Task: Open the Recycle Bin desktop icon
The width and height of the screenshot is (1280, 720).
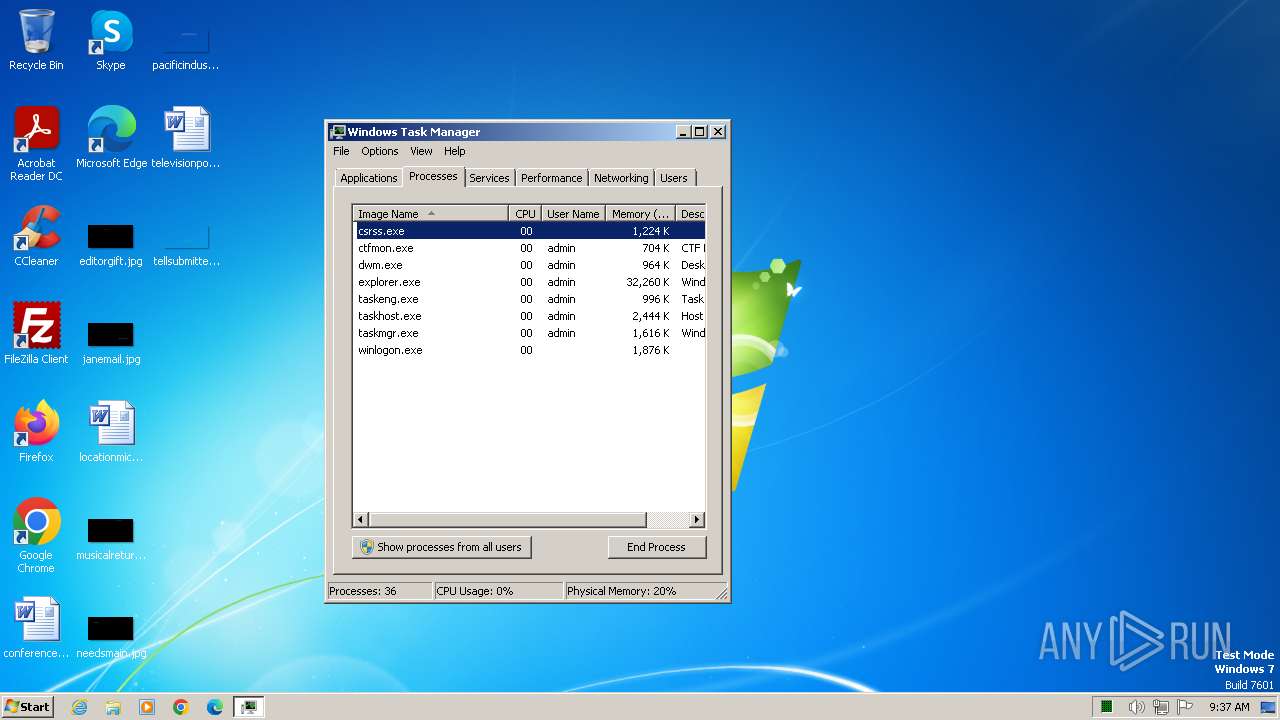Action: [36, 40]
